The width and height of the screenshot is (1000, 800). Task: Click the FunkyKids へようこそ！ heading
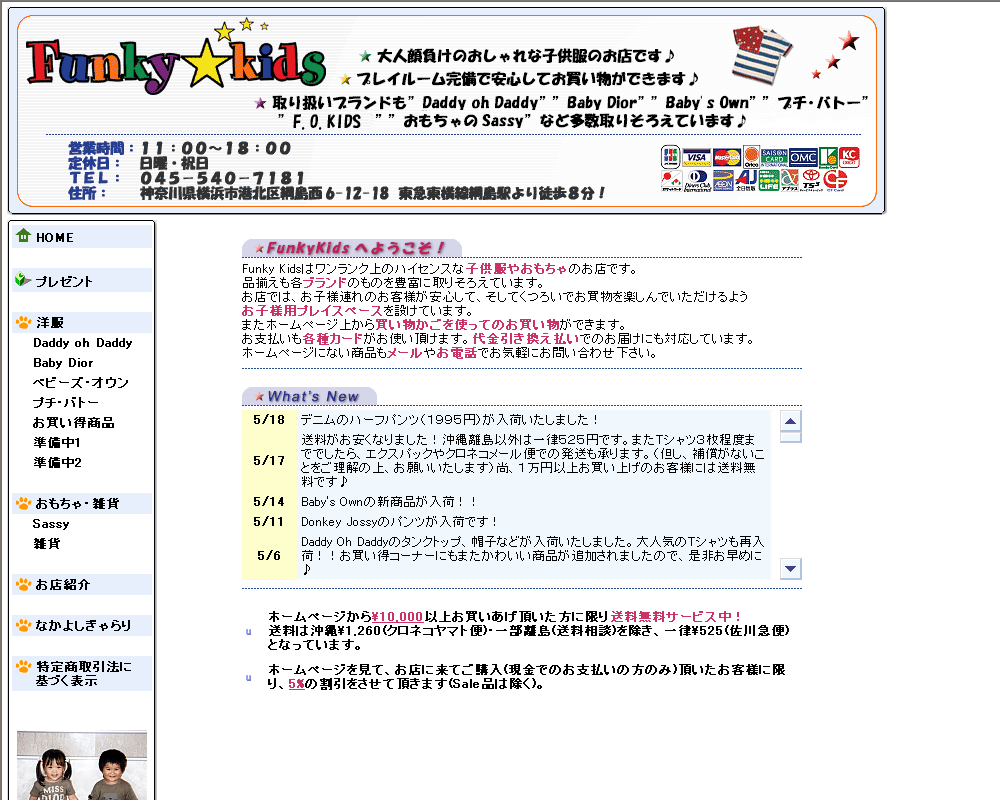tap(351, 248)
